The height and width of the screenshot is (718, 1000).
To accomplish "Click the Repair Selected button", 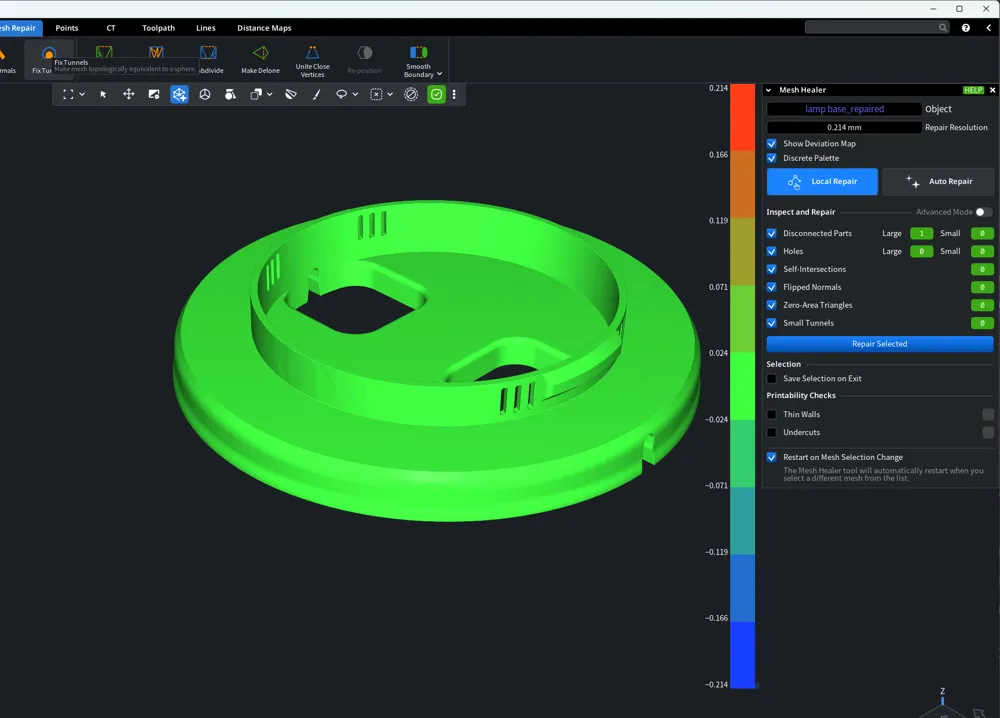I will point(879,344).
